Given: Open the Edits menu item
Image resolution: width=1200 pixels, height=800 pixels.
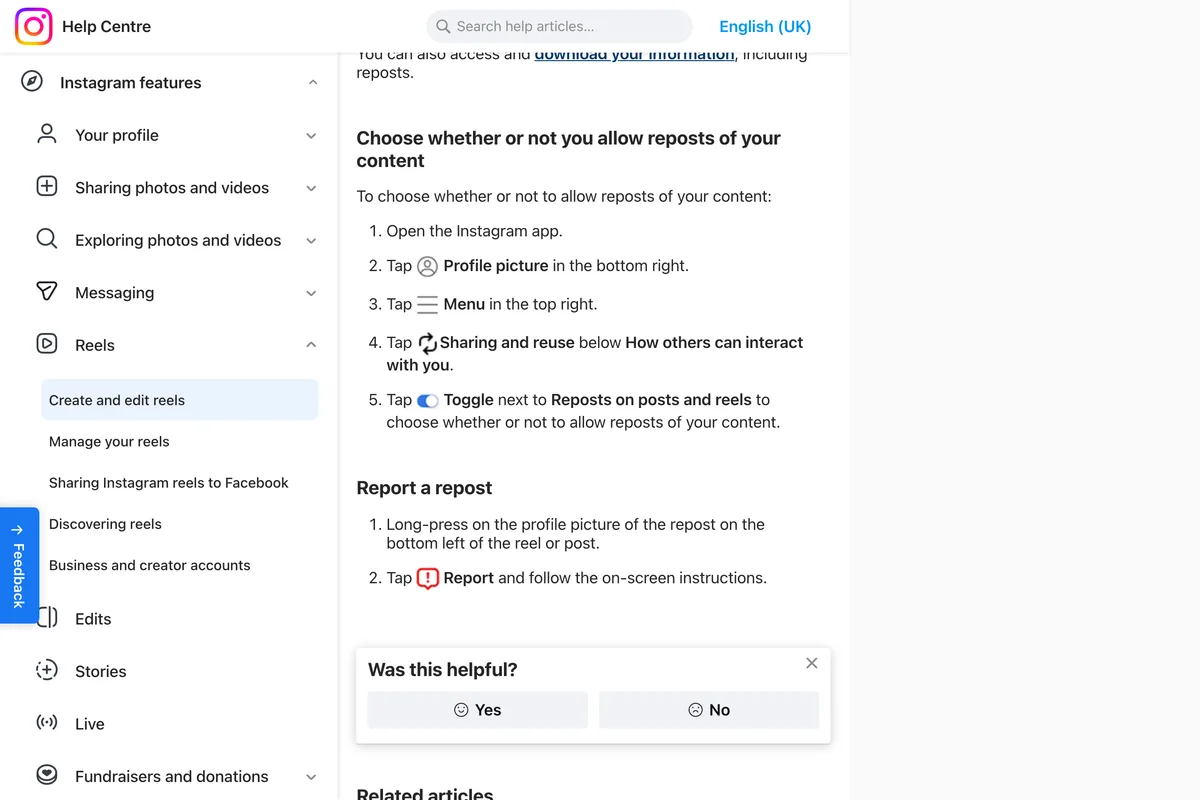Looking at the screenshot, I should 93,619.
